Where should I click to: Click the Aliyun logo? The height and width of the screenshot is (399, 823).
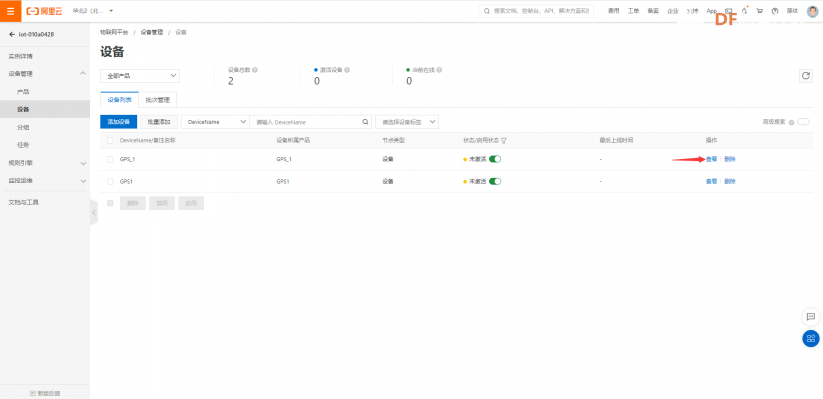[44, 11]
